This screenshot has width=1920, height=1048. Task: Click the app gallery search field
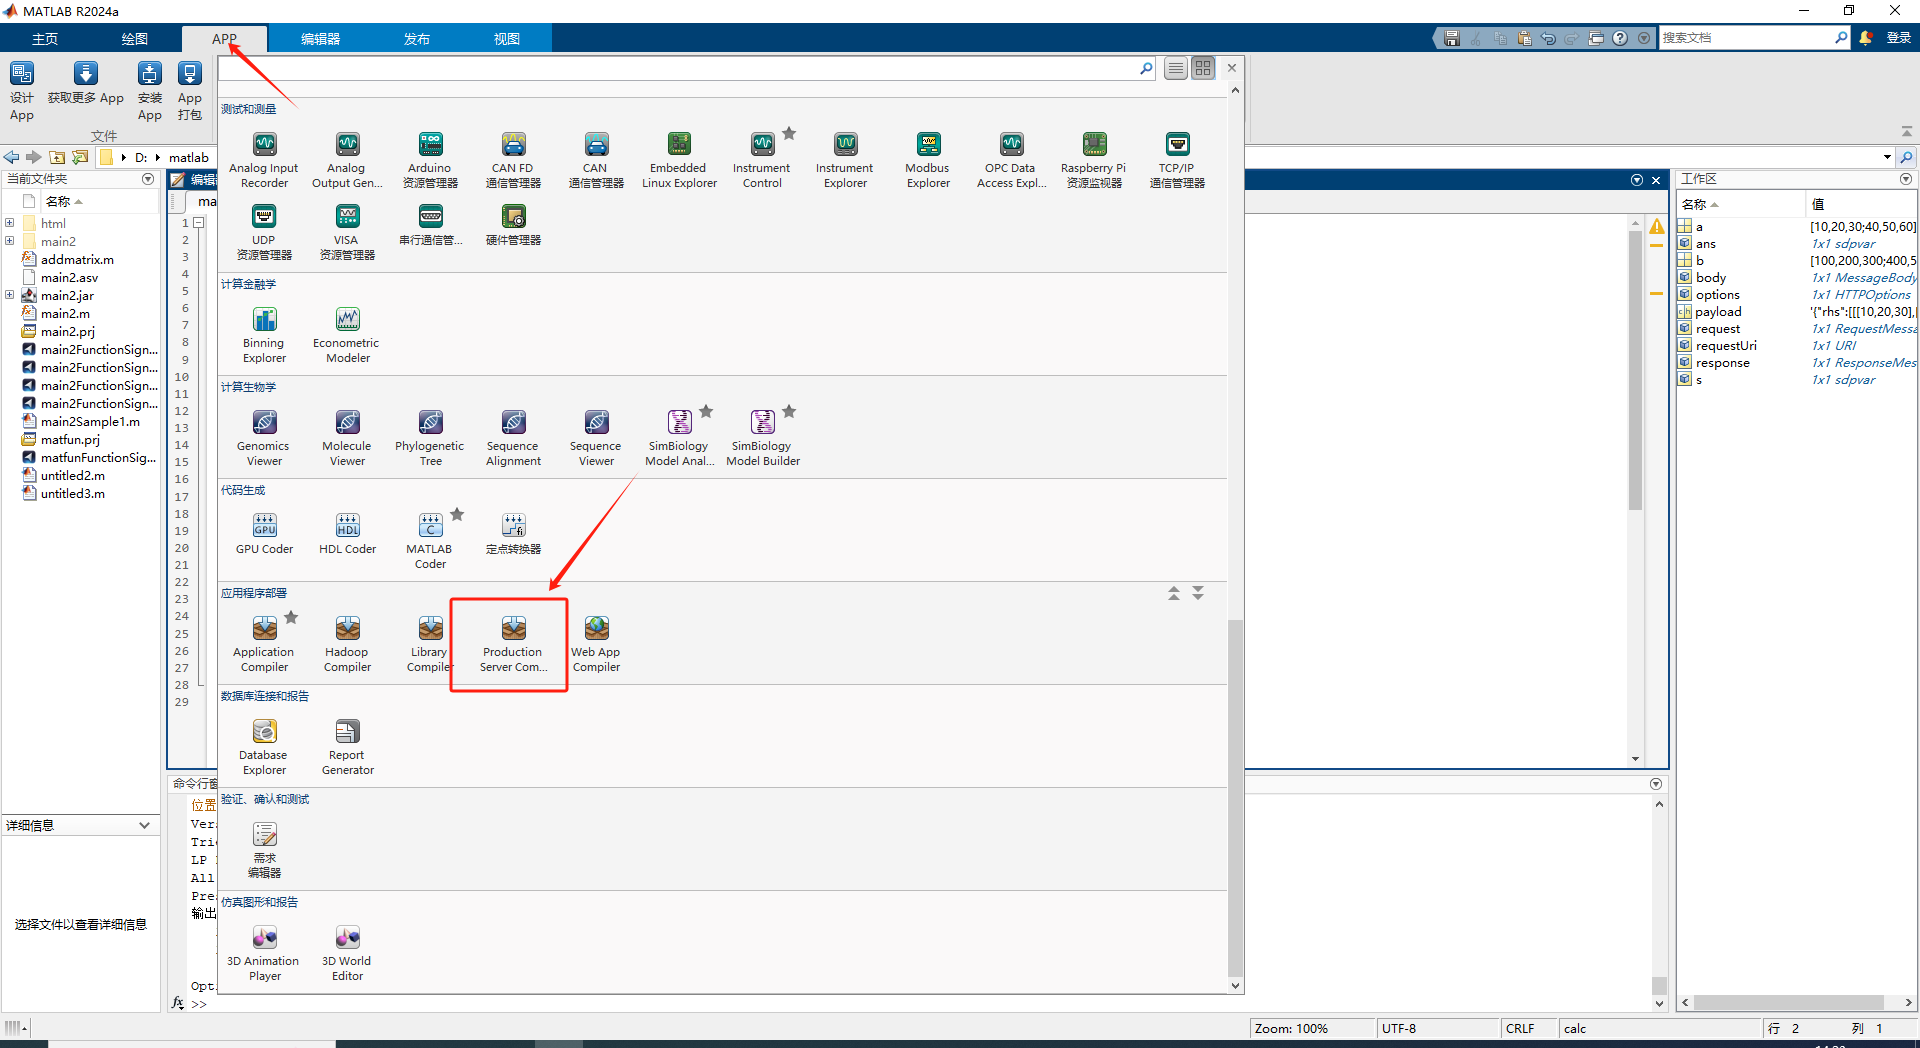[x=680, y=68]
